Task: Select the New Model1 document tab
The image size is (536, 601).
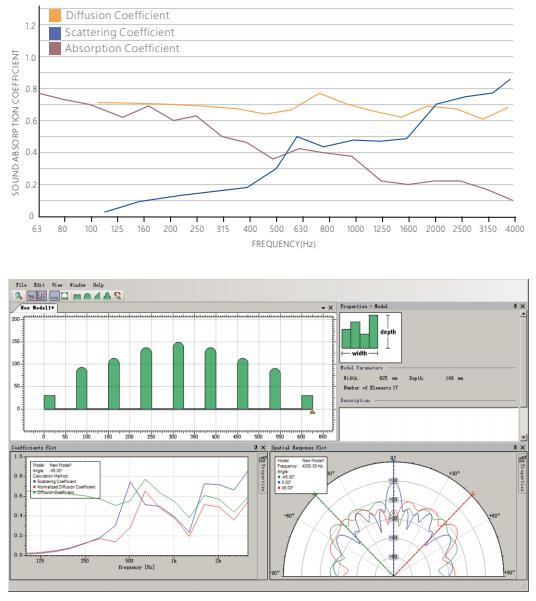Action: (37, 308)
